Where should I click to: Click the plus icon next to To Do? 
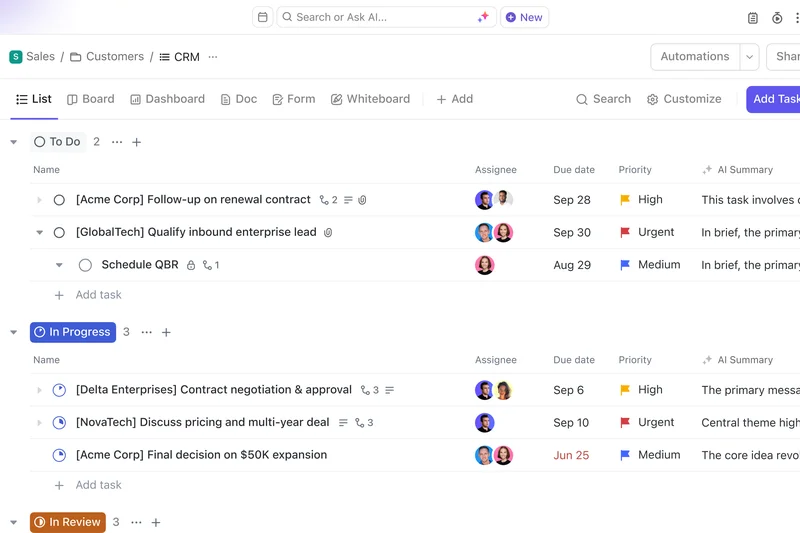tap(137, 142)
